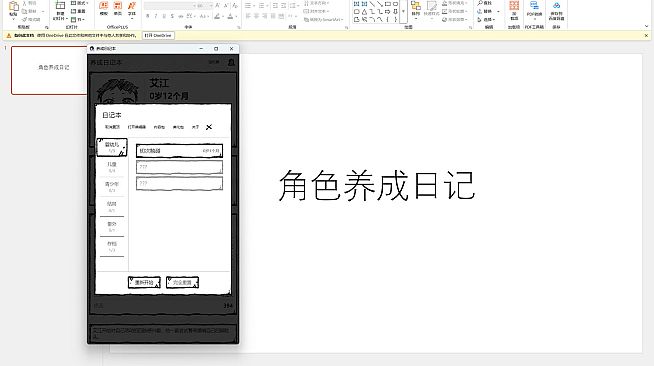Close the 日记本 dialog with X
The width and height of the screenshot is (654, 366).
(x=209, y=127)
